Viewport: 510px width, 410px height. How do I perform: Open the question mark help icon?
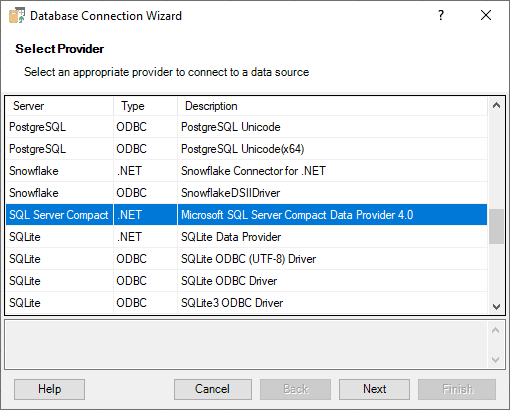pyautogui.click(x=441, y=15)
